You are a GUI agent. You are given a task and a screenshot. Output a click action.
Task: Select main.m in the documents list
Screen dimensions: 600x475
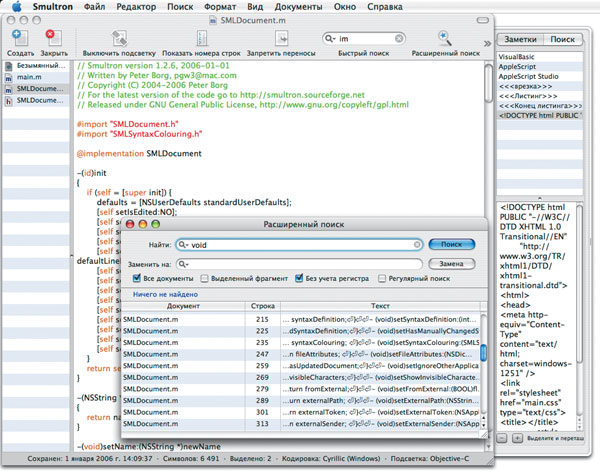pos(29,76)
